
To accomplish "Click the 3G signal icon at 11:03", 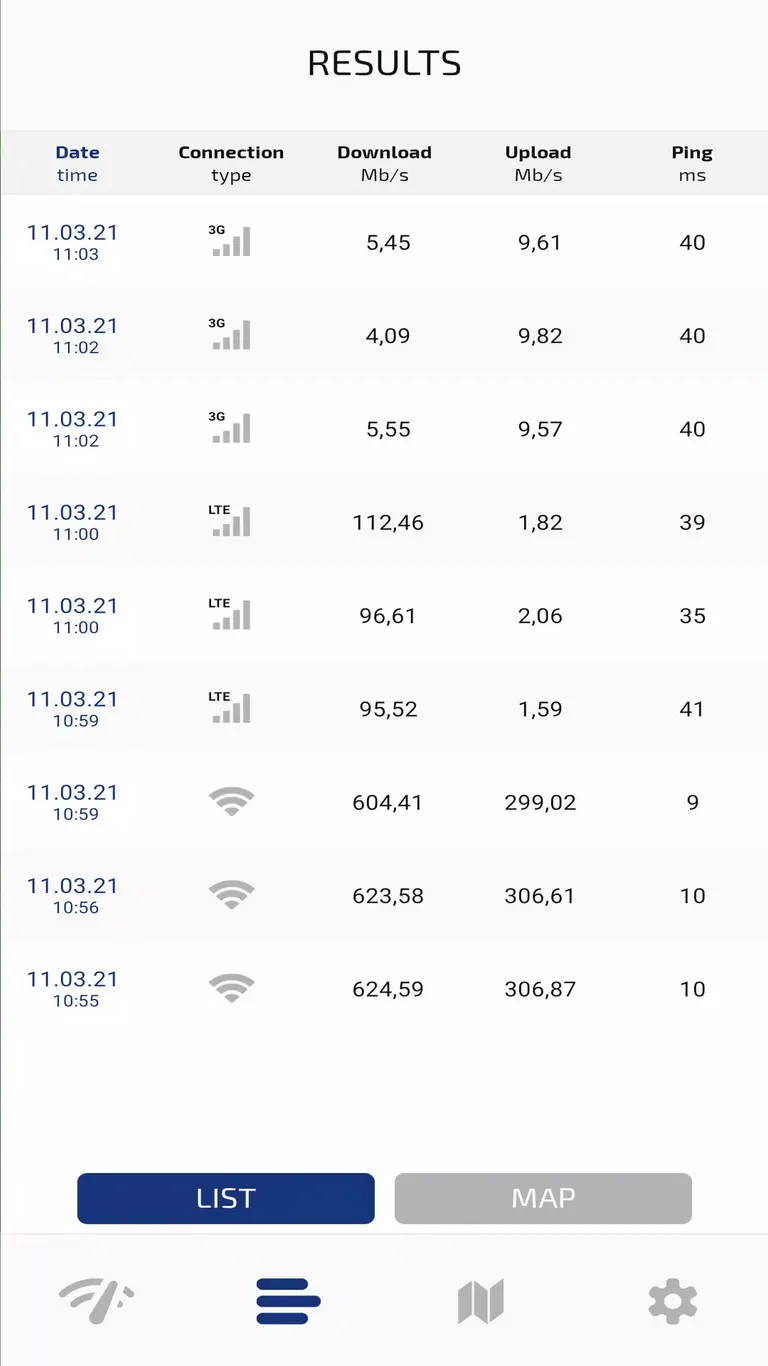I will [x=231, y=242].
